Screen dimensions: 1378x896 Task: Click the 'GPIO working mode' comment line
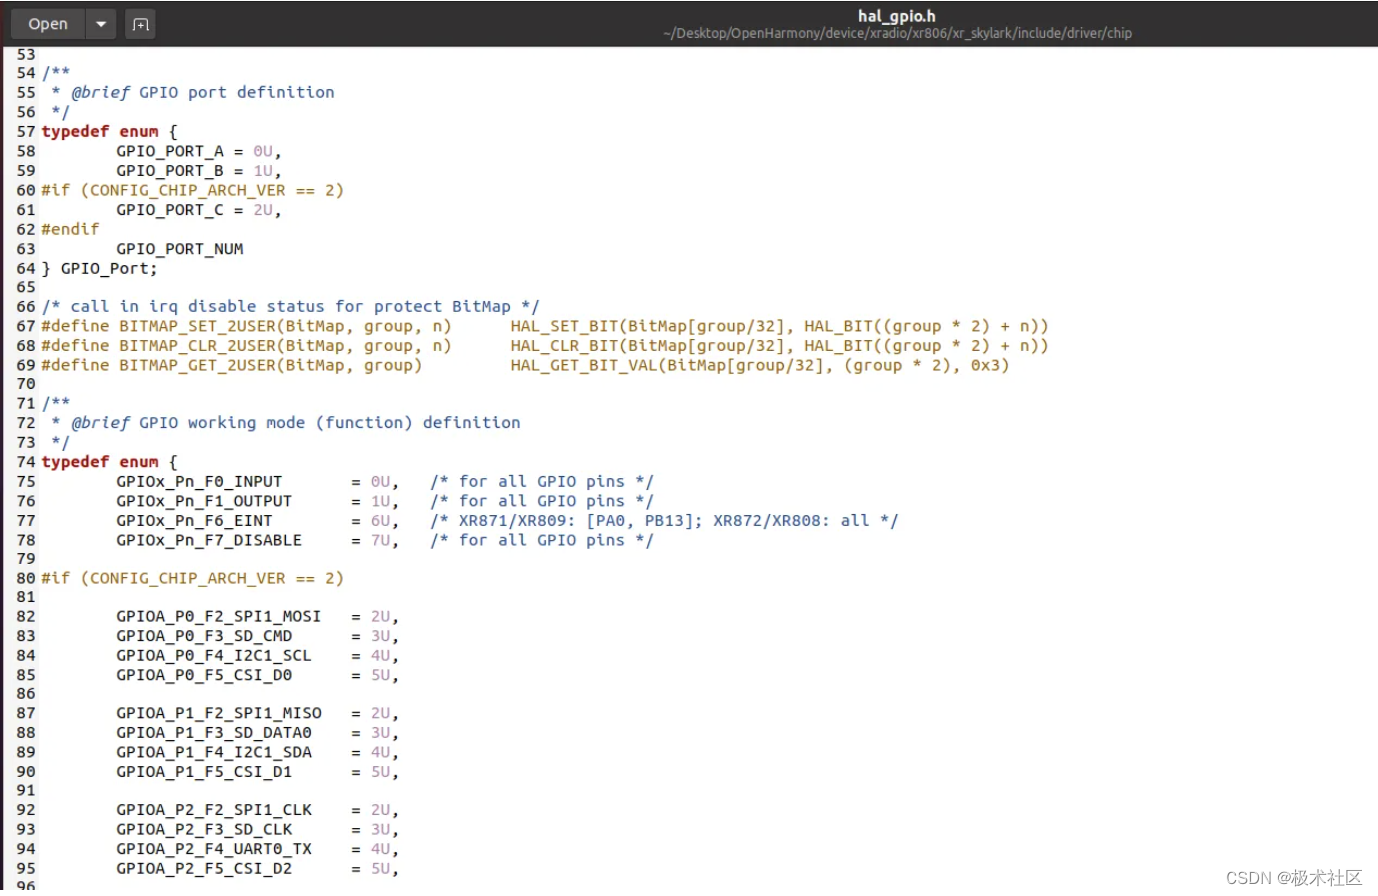point(286,423)
